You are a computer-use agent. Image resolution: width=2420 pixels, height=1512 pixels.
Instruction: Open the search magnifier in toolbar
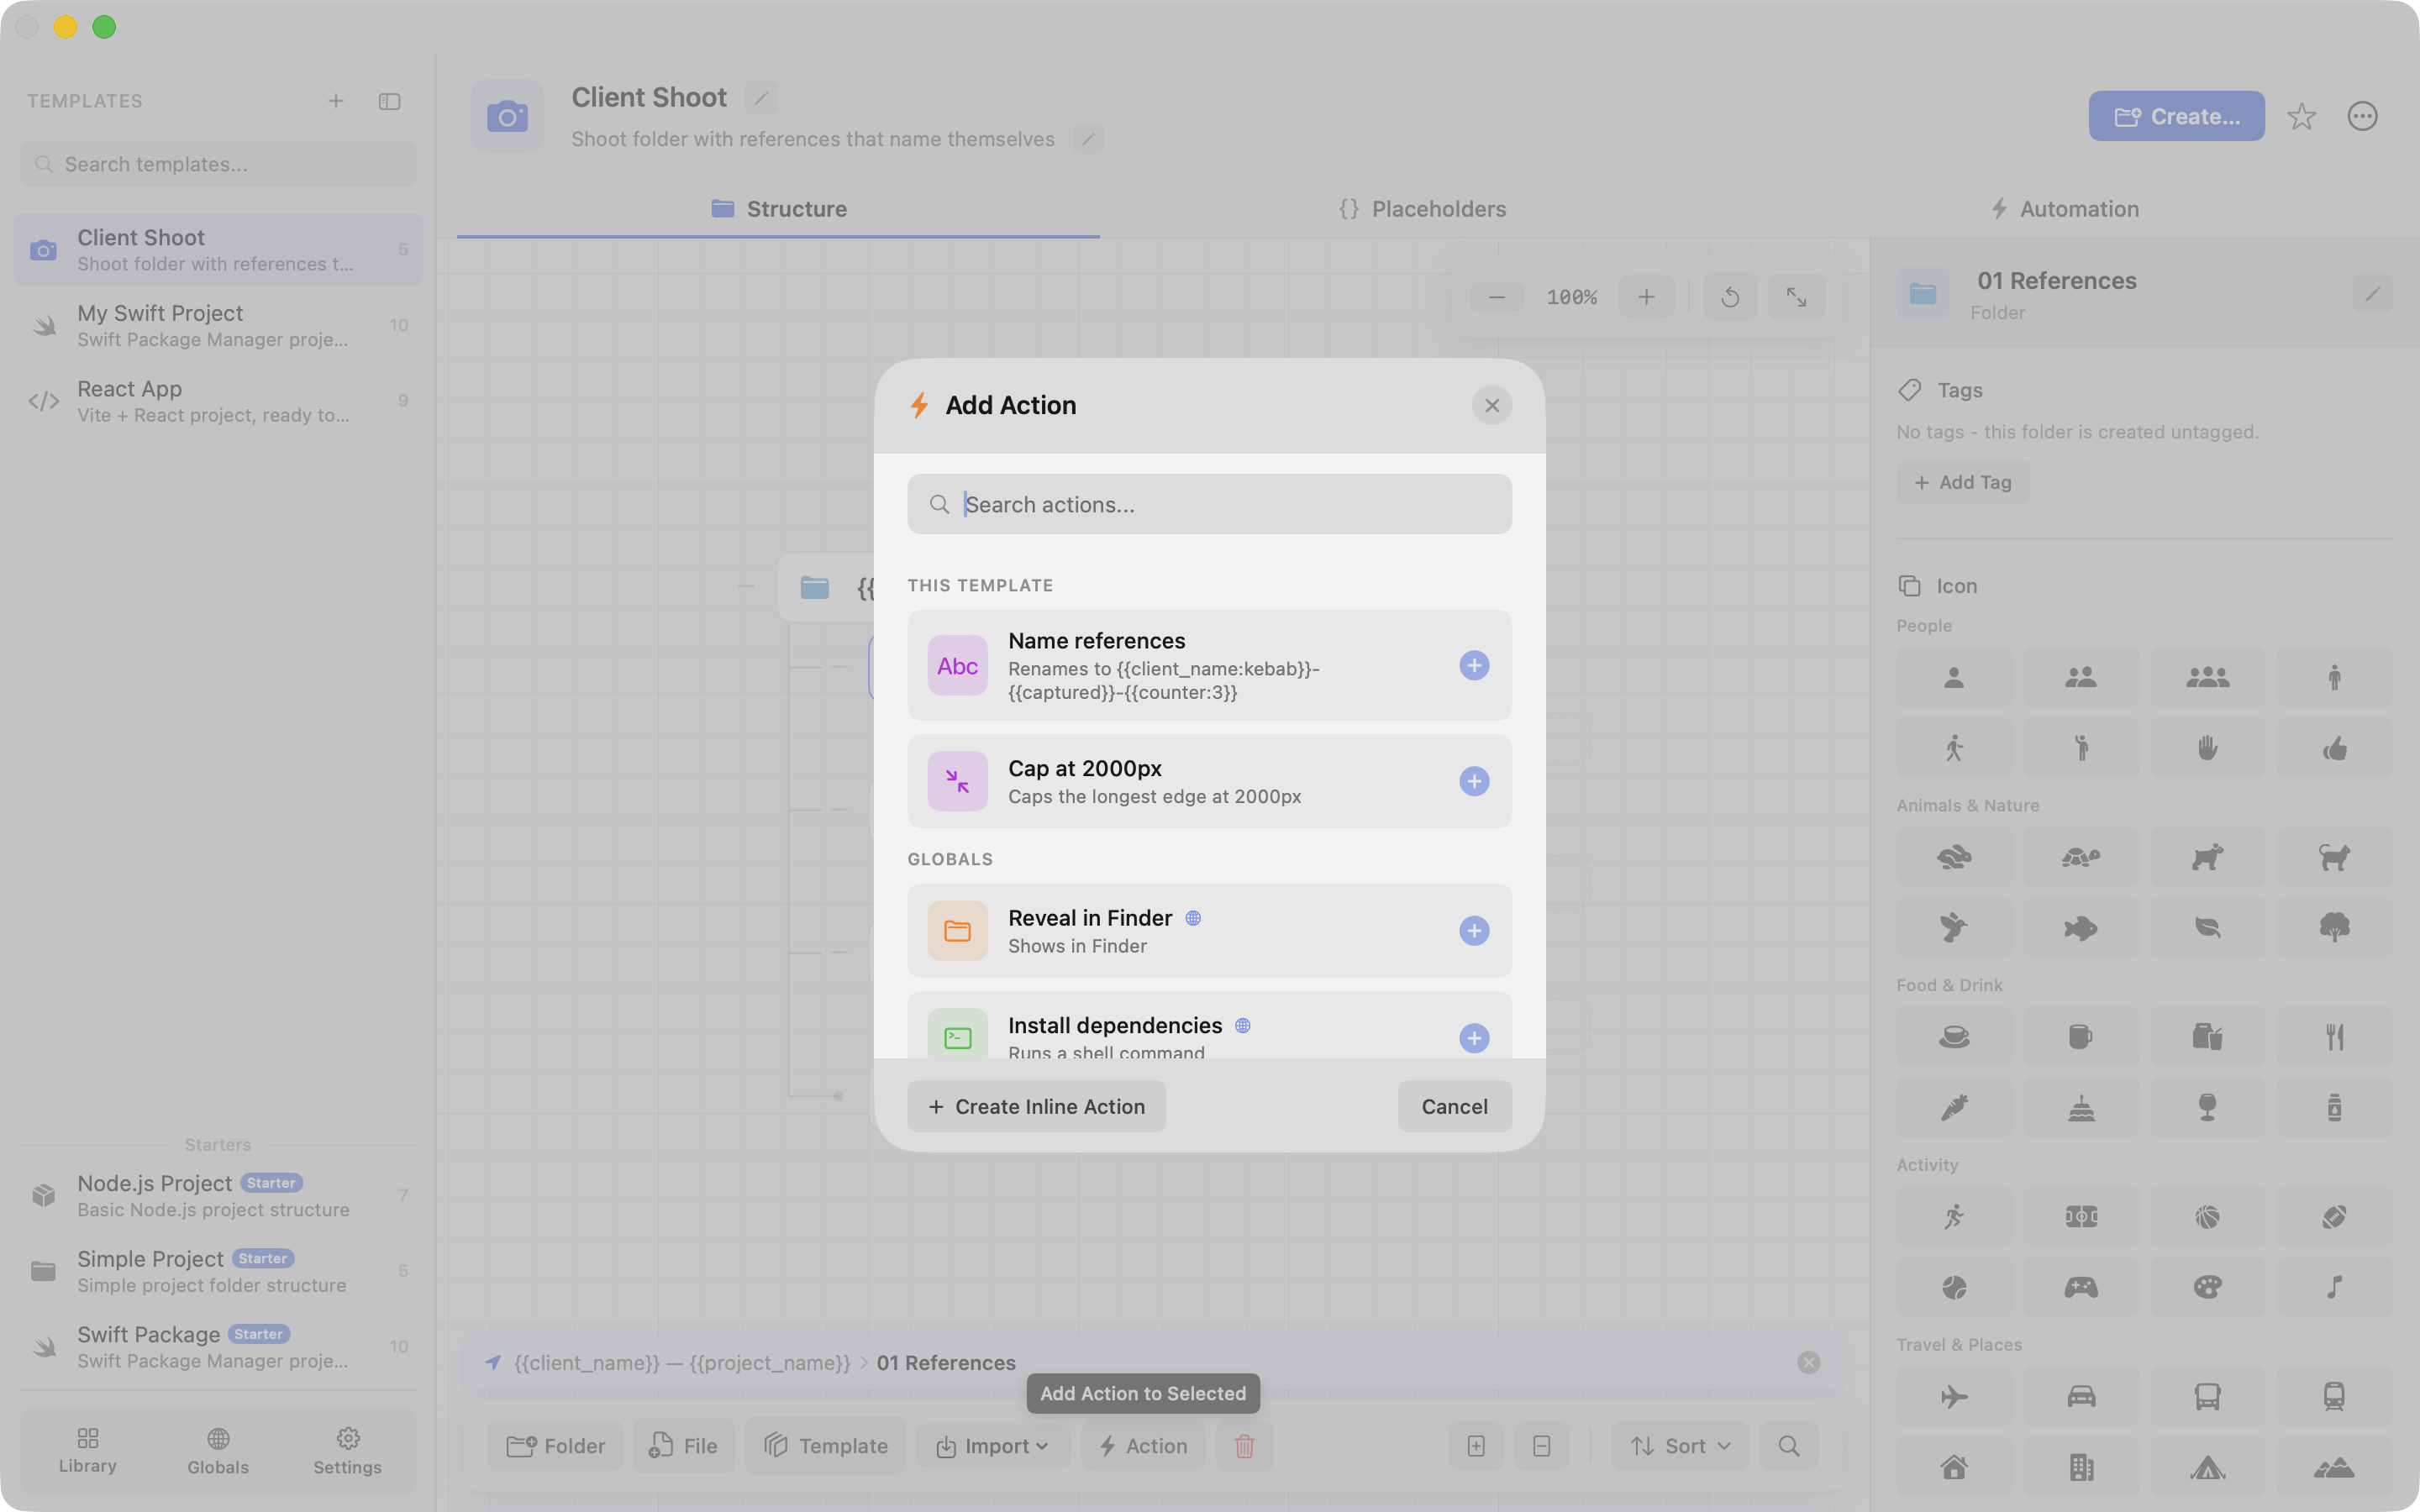pos(1789,1446)
